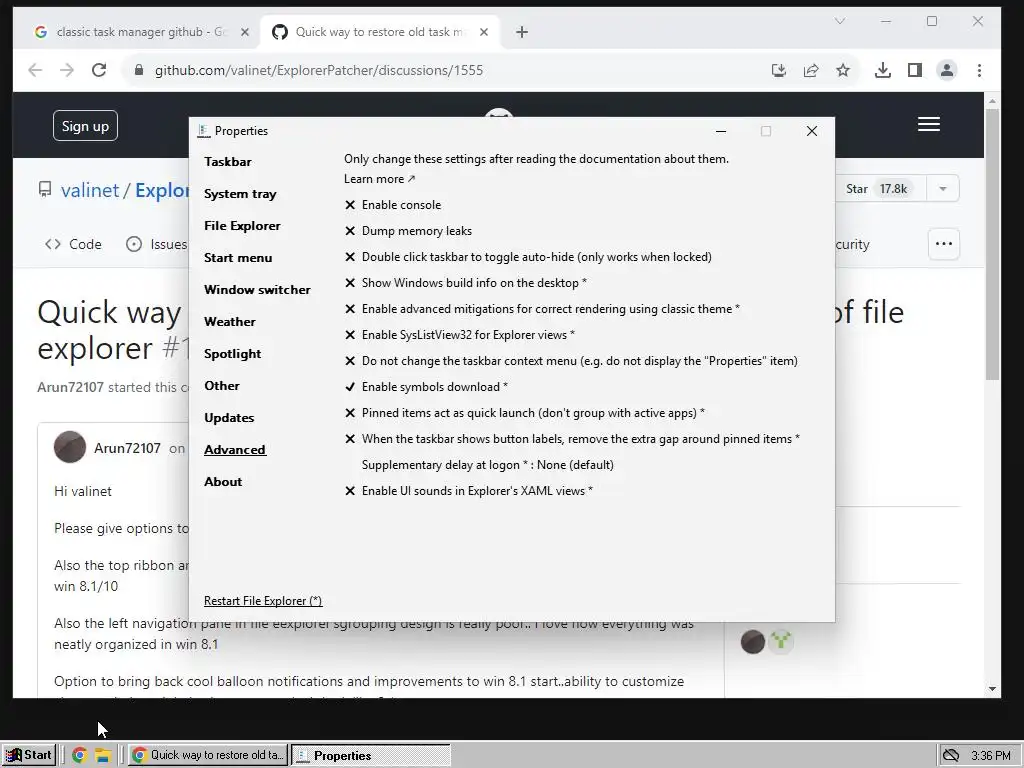Select Other section in Properties

(x=222, y=386)
